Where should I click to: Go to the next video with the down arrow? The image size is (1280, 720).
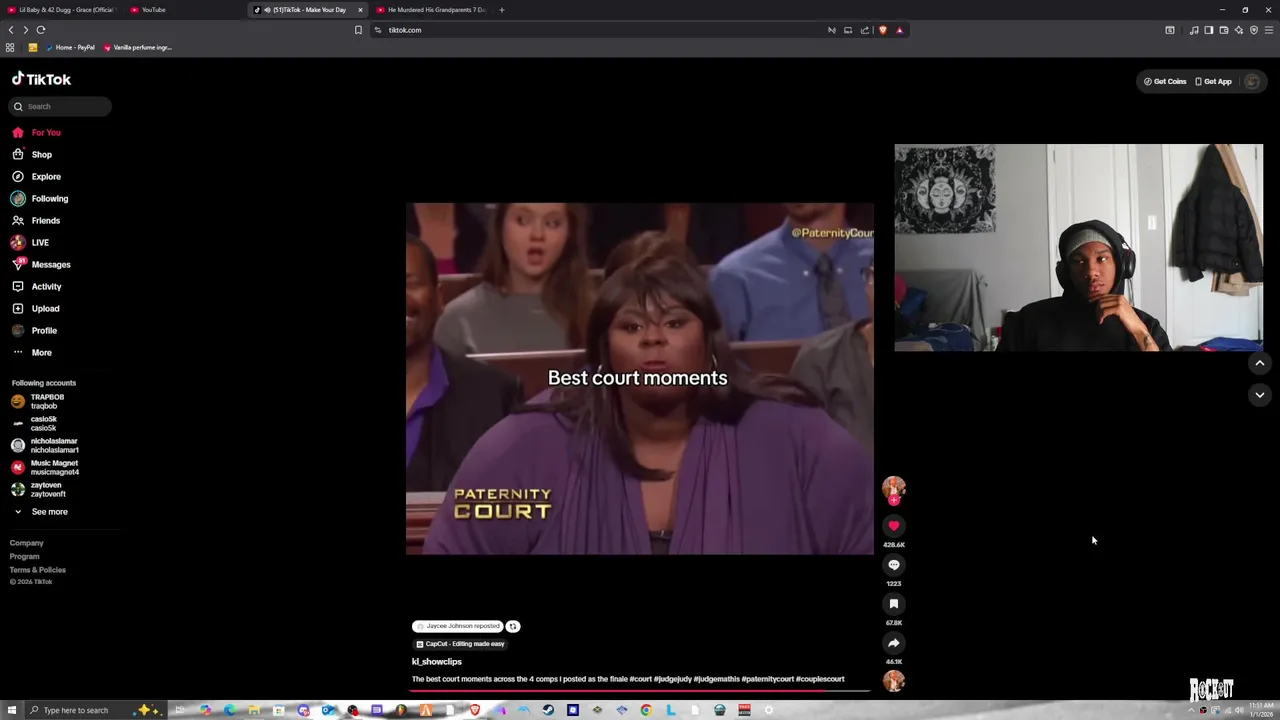pos(1260,395)
